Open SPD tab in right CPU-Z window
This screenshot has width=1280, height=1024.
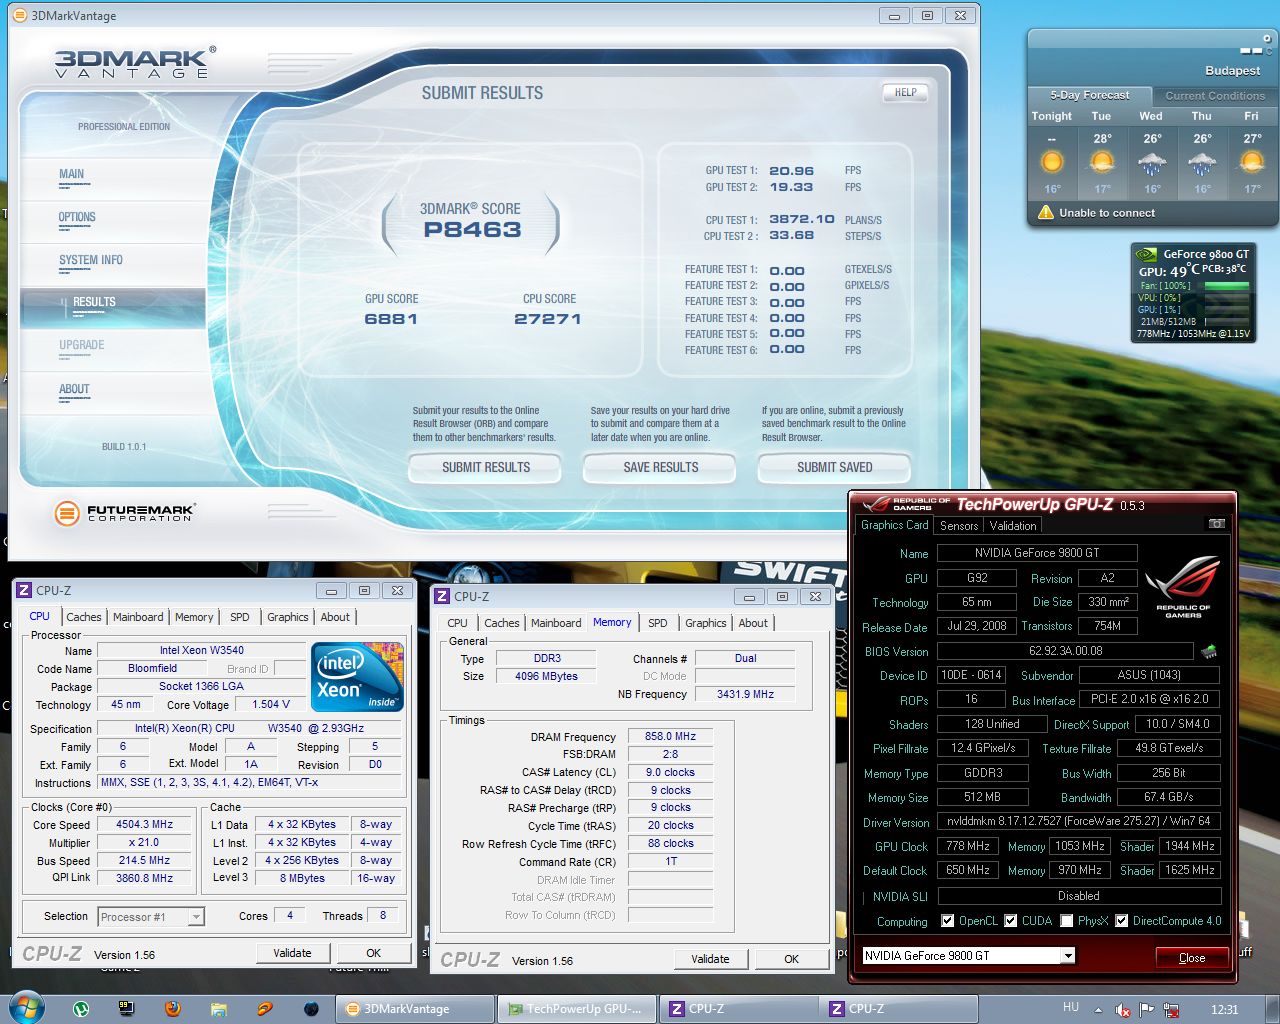pyautogui.click(x=657, y=623)
